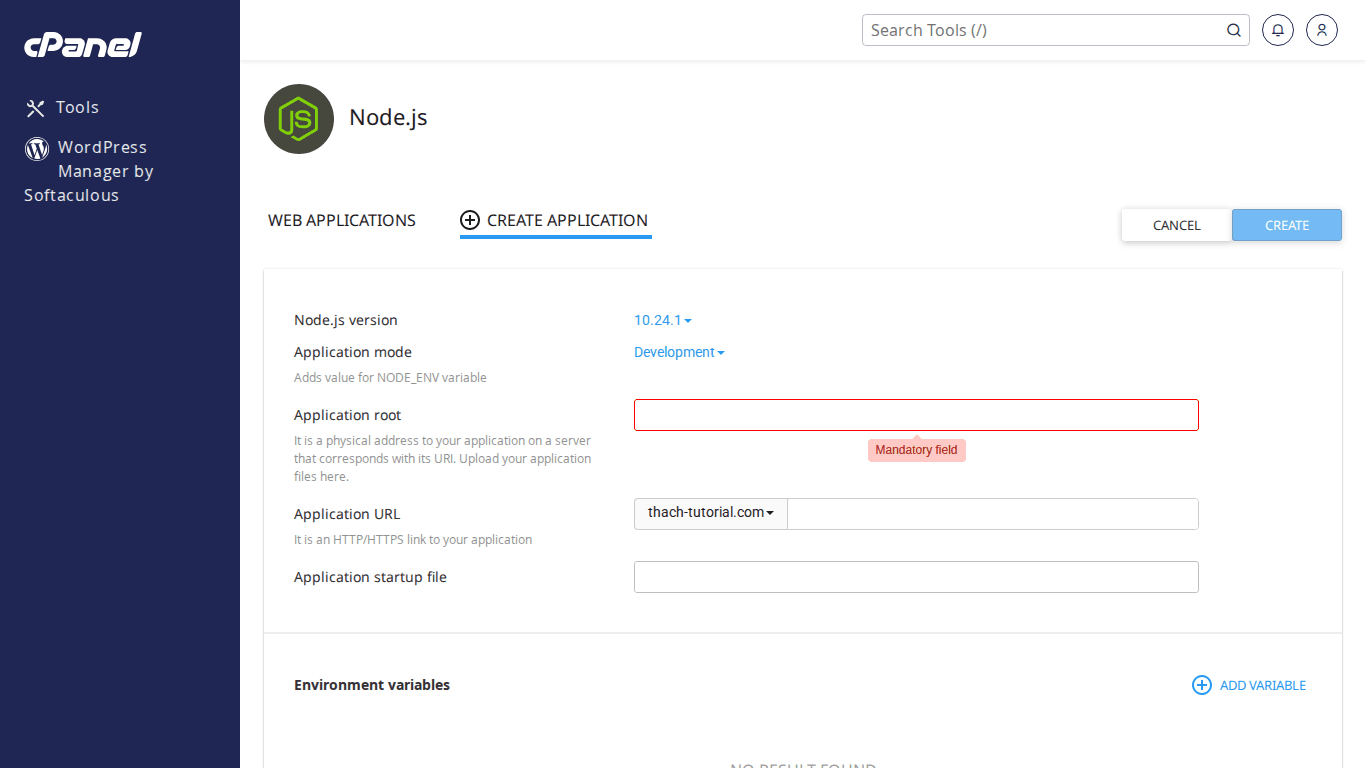1366x768 pixels.
Task: Focus the Application startup file field
Action: [x=915, y=577]
